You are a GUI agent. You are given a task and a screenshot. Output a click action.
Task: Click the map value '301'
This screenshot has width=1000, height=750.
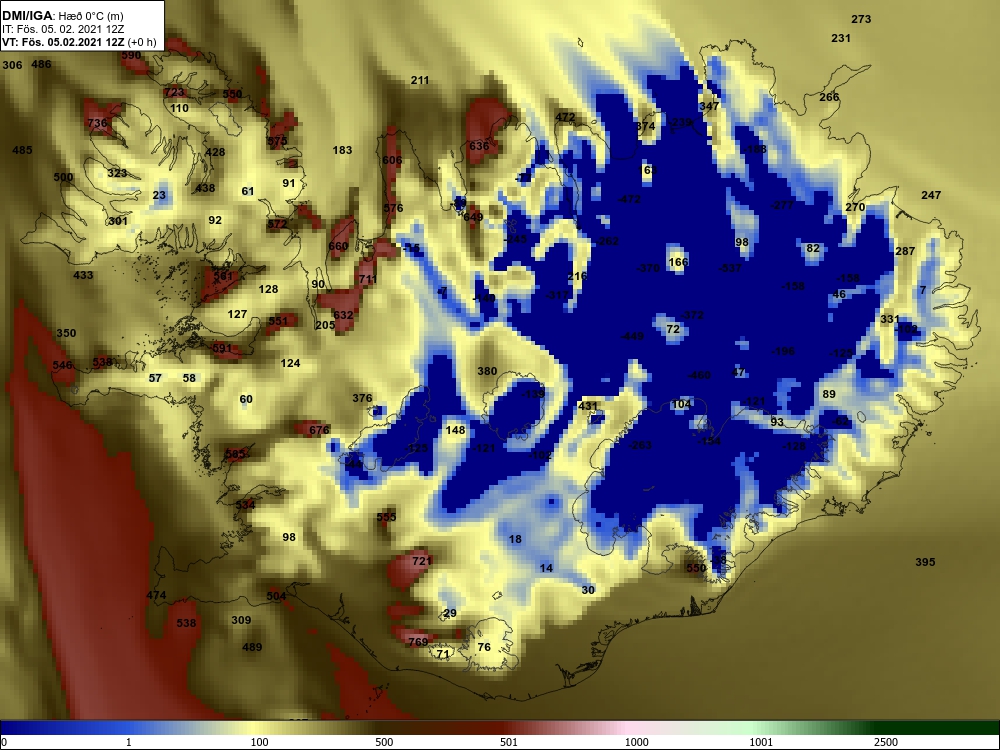[117, 221]
